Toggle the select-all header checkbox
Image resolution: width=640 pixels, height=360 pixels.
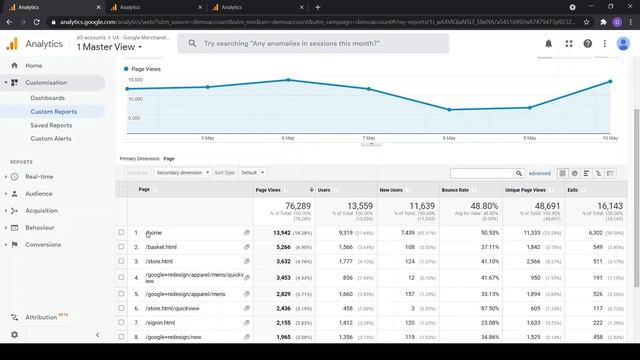coord(121,189)
